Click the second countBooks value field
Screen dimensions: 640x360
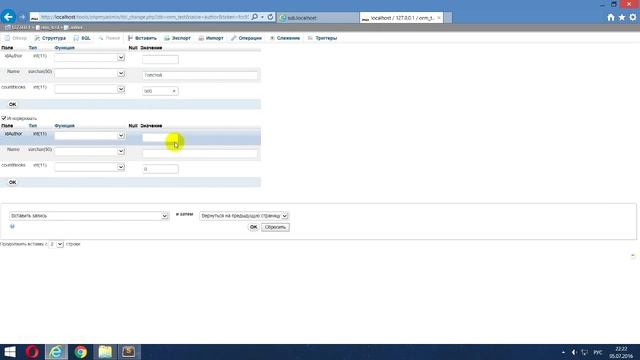[160, 169]
